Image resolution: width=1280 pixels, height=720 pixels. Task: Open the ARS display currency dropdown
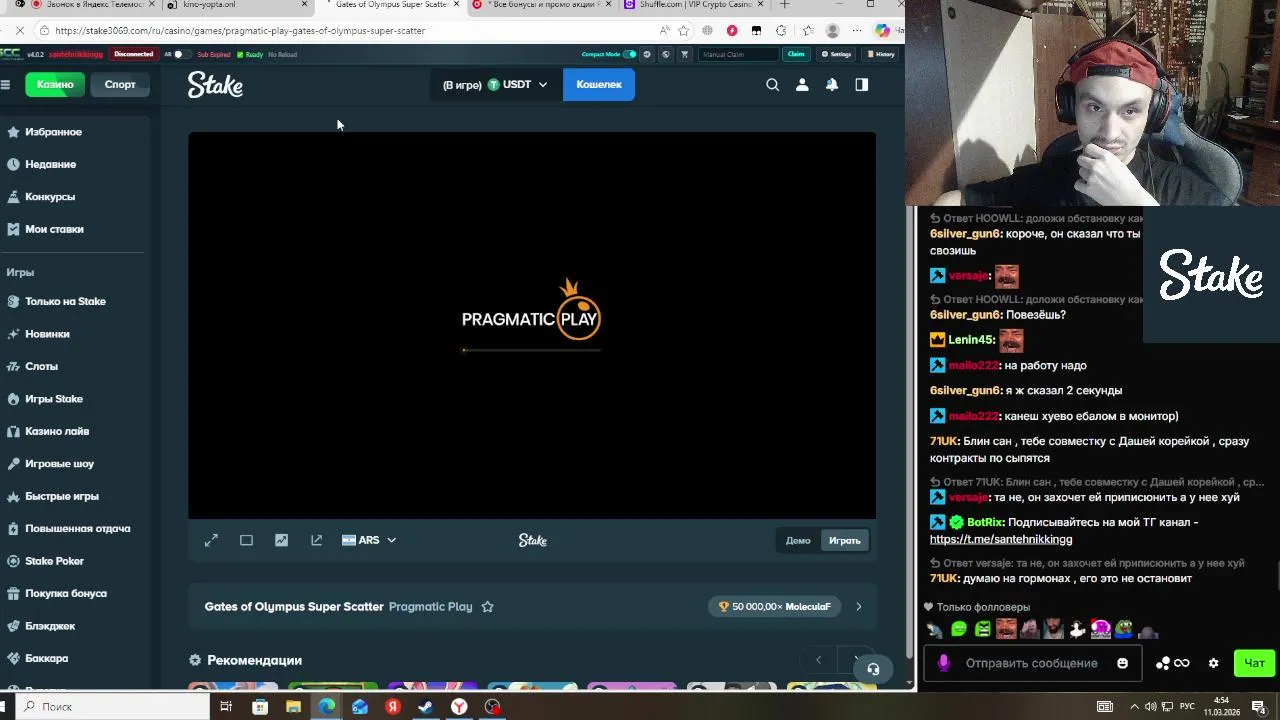coord(369,540)
